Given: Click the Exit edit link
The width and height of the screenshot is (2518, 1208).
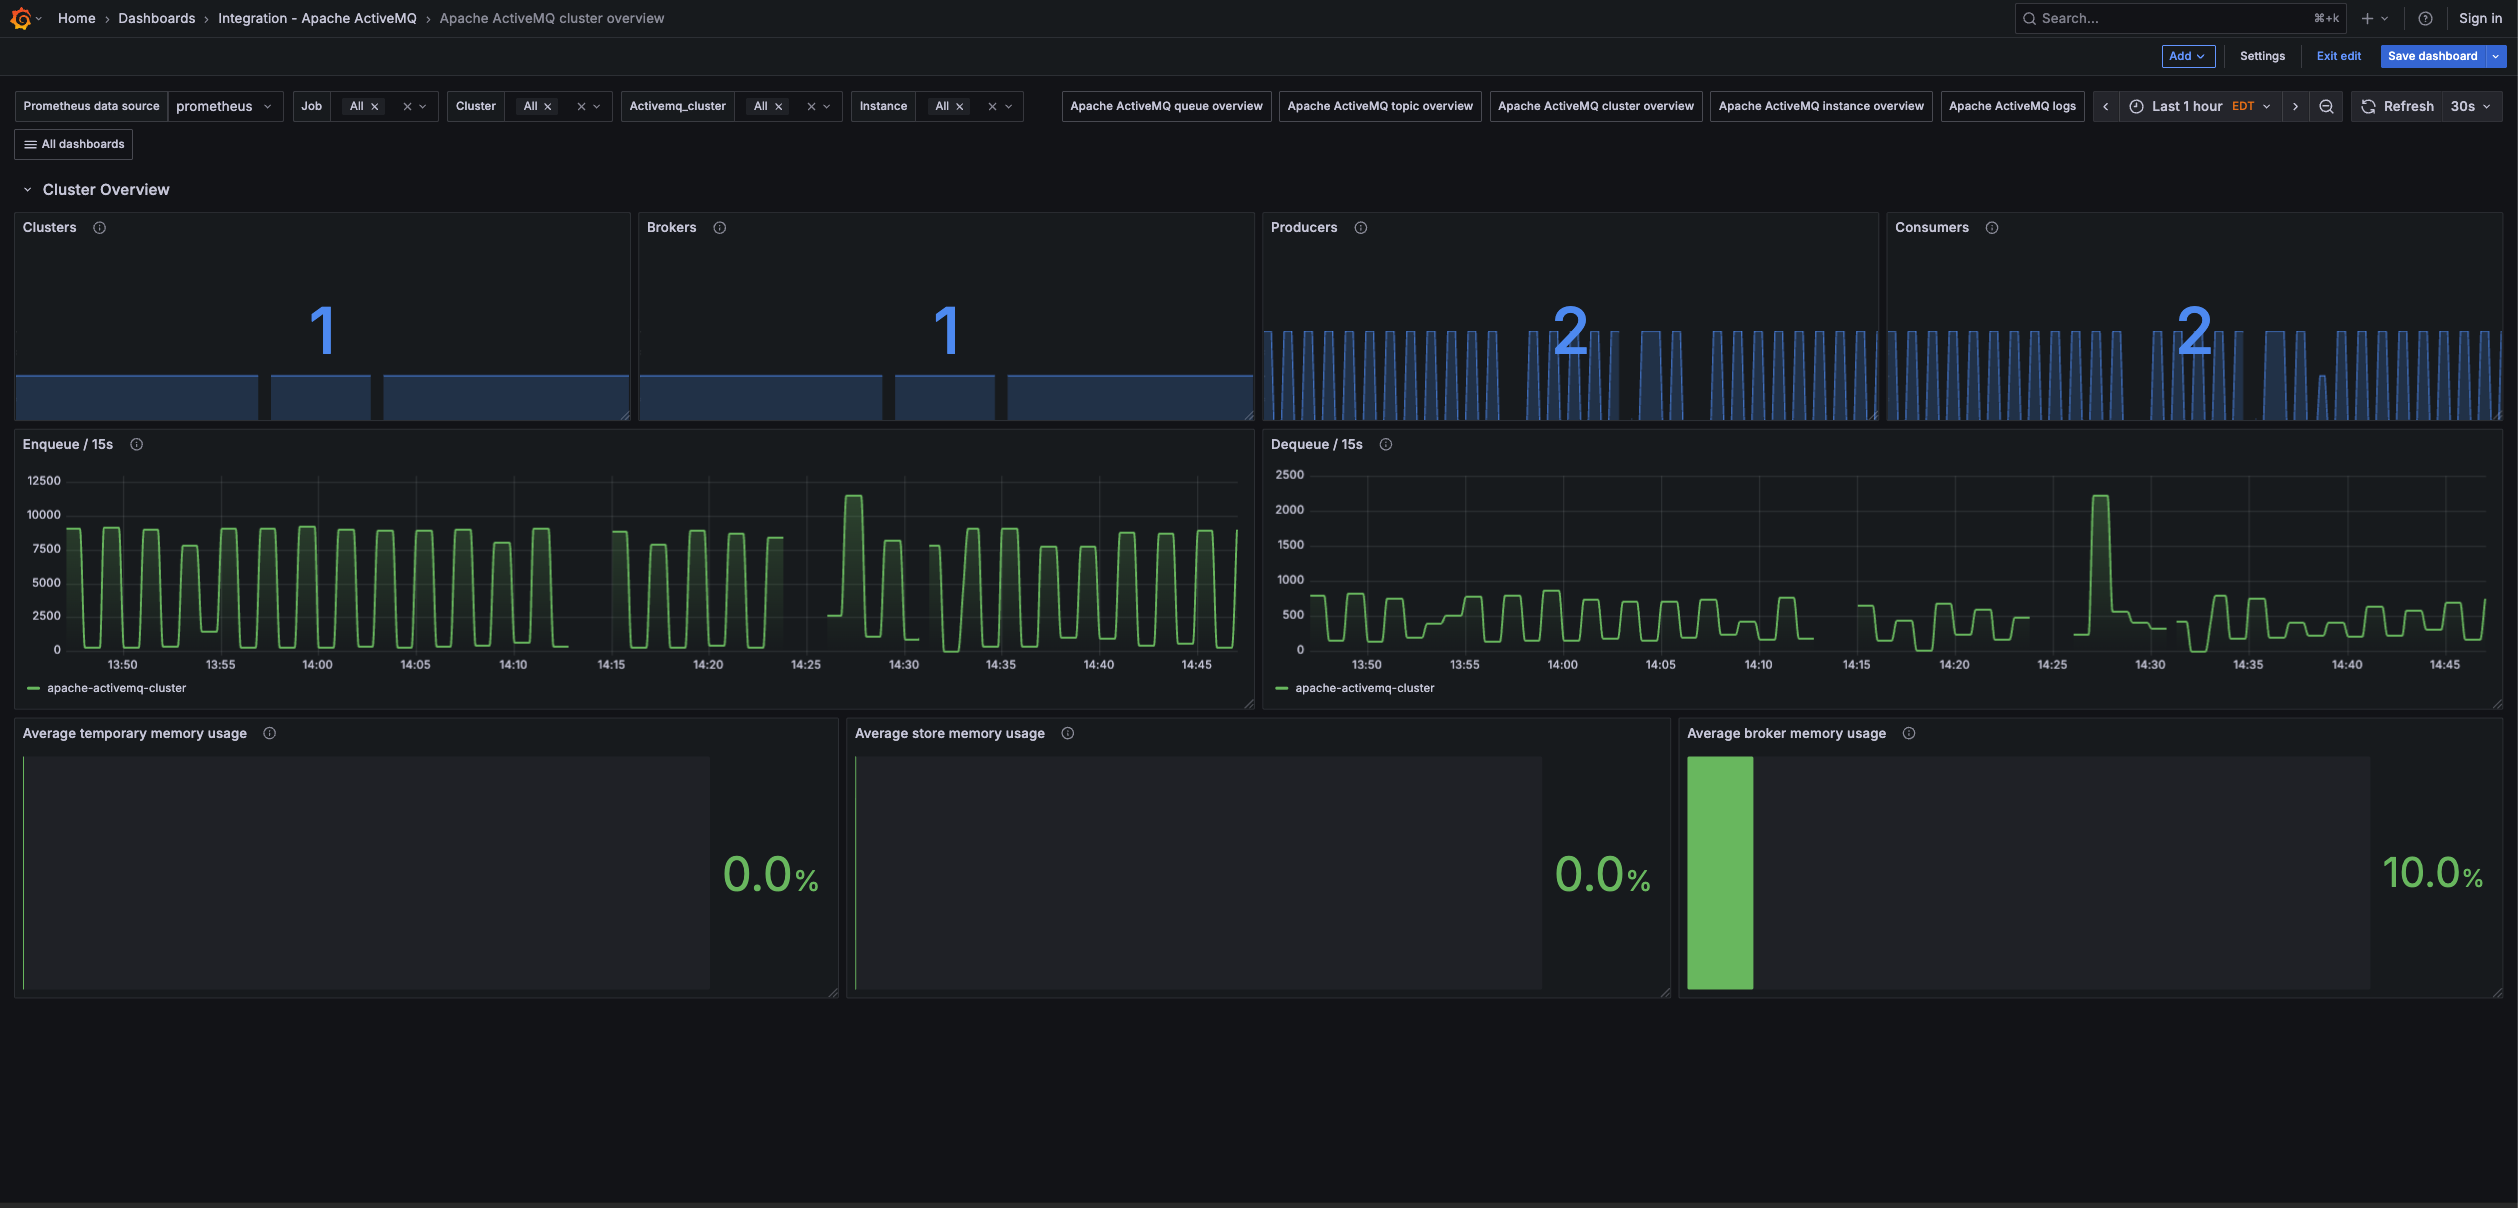Looking at the screenshot, I should coord(2338,56).
